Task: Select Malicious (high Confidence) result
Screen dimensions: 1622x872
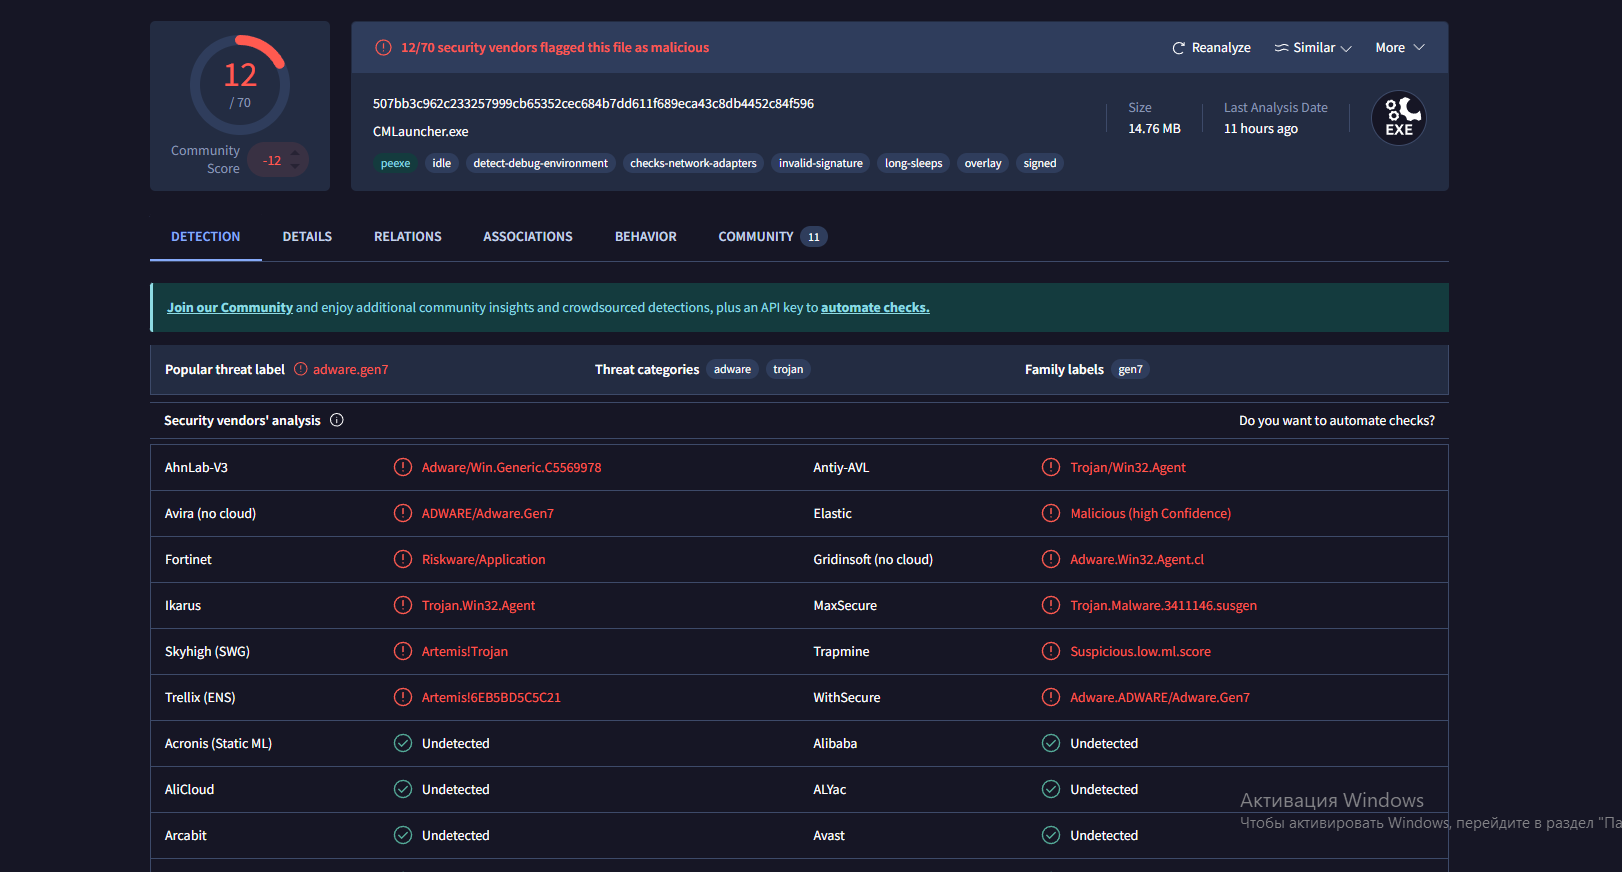Action: coord(1150,514)
